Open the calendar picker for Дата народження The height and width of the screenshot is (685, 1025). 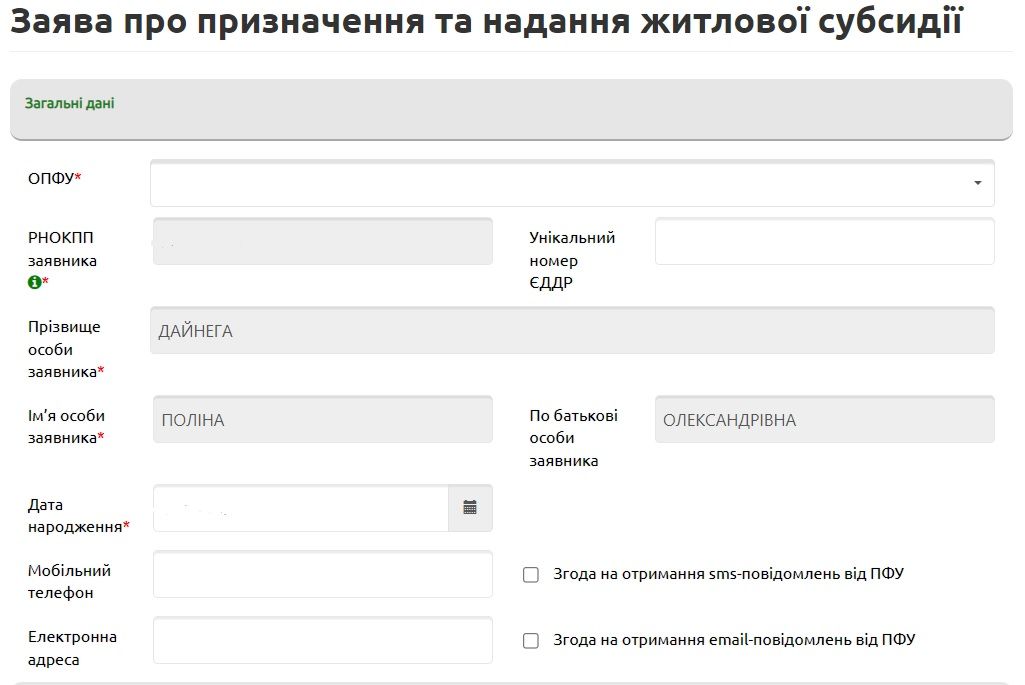click(x=471, y=508)
